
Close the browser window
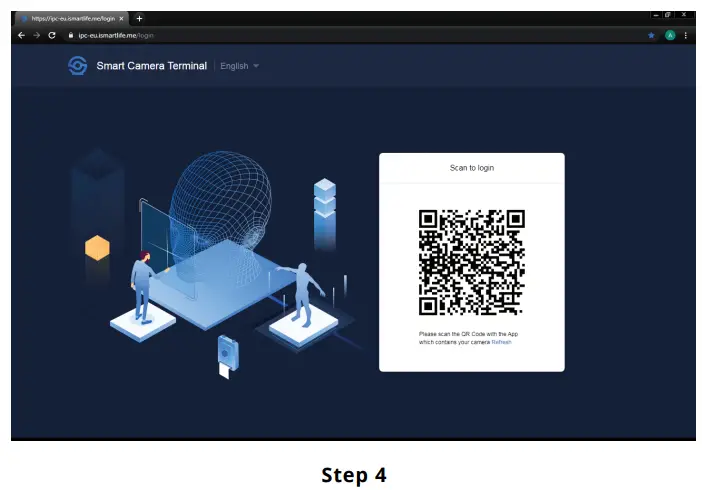pyautogui.click(x=684, y=15)
